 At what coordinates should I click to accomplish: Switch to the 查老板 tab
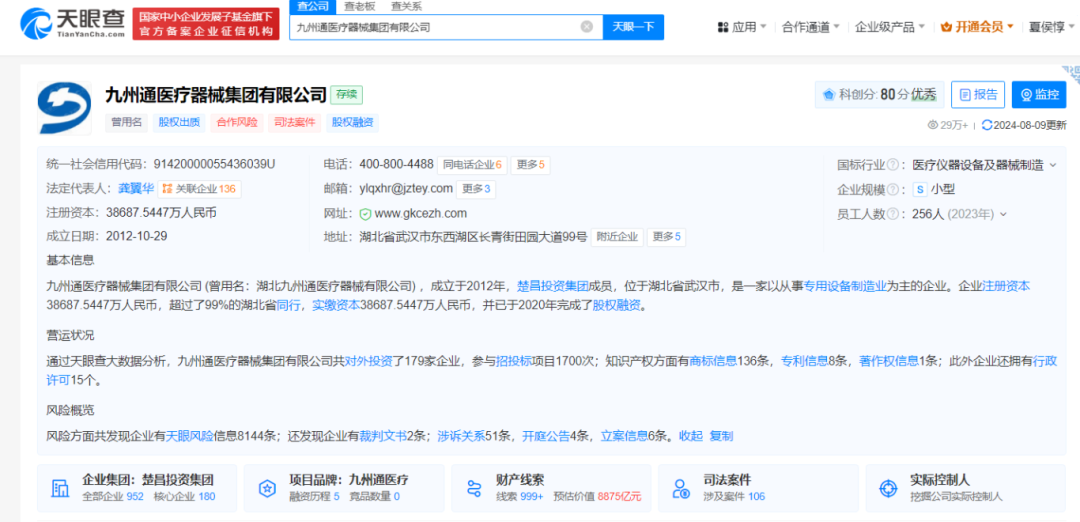point(360,6)
